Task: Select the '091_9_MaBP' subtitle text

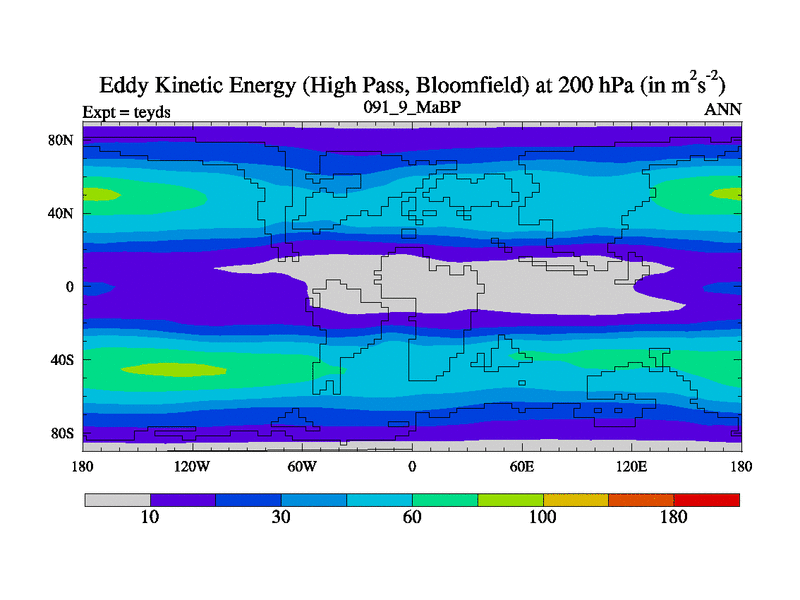Action: pos(411,107)
